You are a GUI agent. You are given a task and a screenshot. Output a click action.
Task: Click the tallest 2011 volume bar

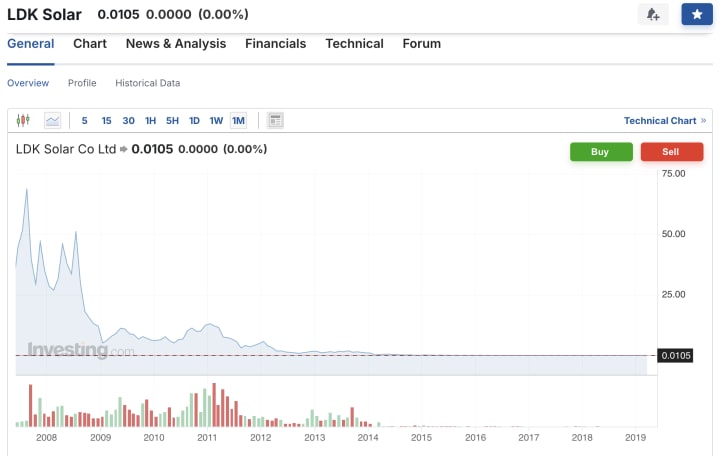pyautogui.click(x=214, y=405)
